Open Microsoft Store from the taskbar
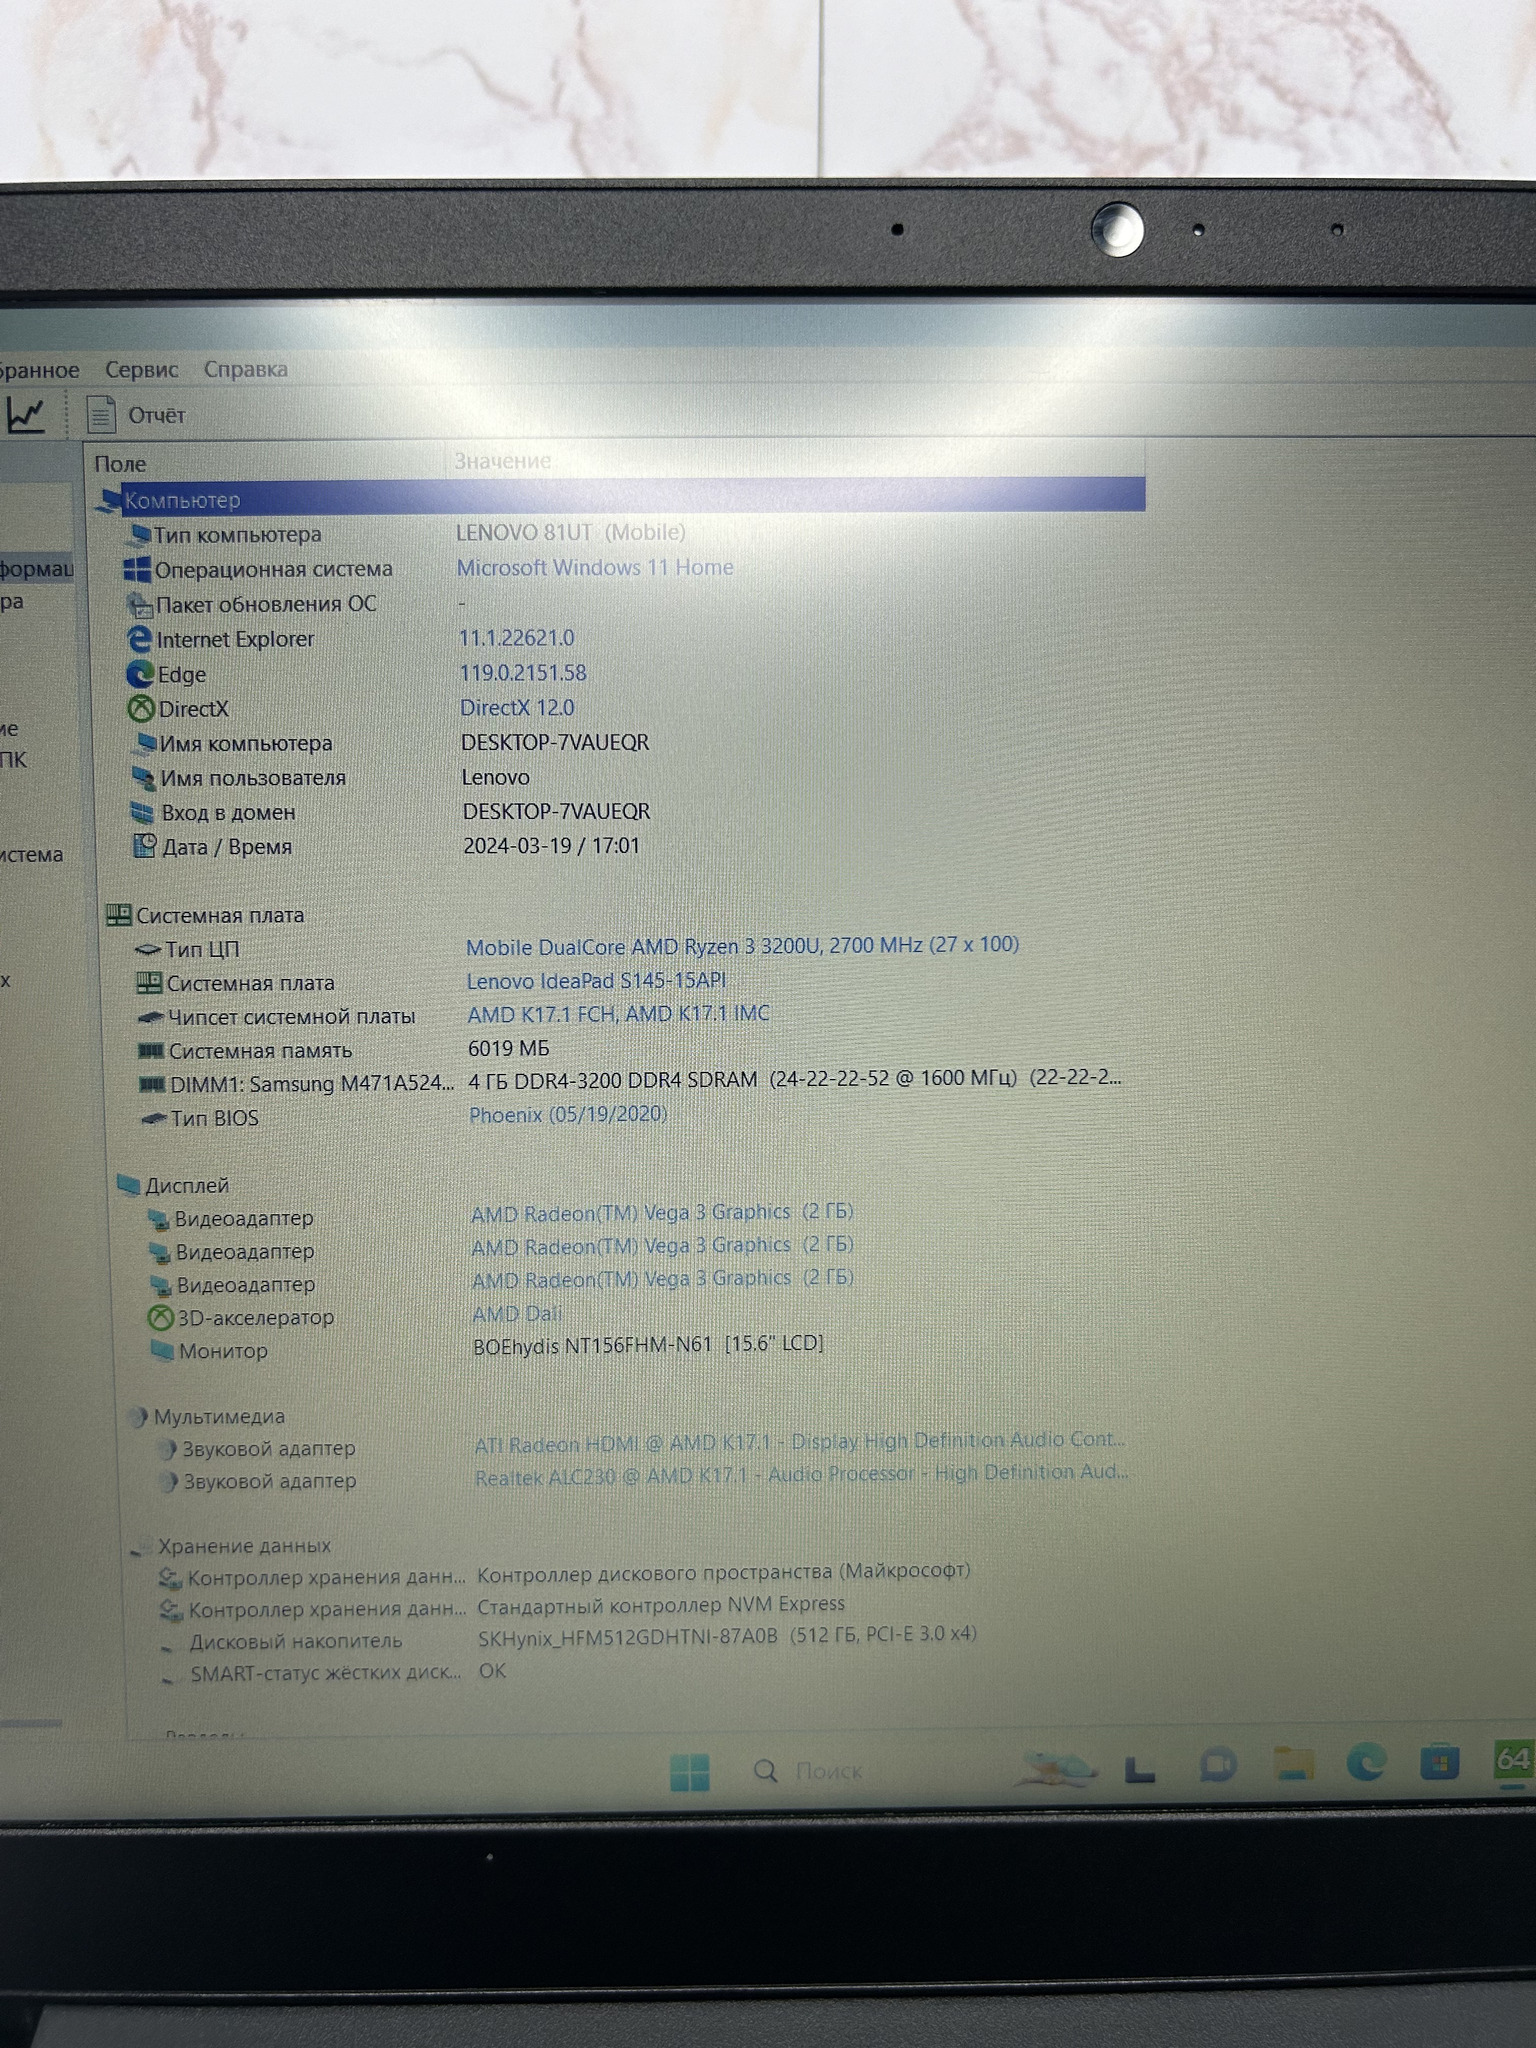The width and height of the screenshot is (1536, 2048). pos(1440,1761)
